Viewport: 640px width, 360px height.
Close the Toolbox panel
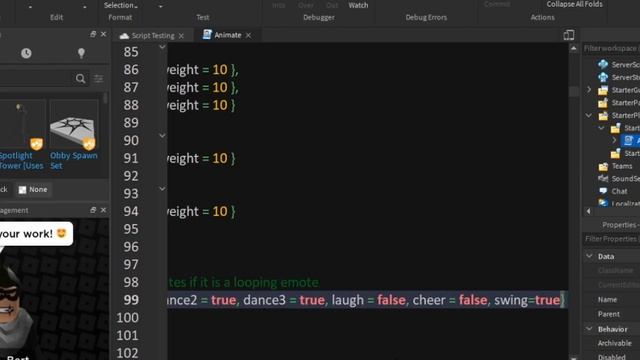tap(103, 34)
